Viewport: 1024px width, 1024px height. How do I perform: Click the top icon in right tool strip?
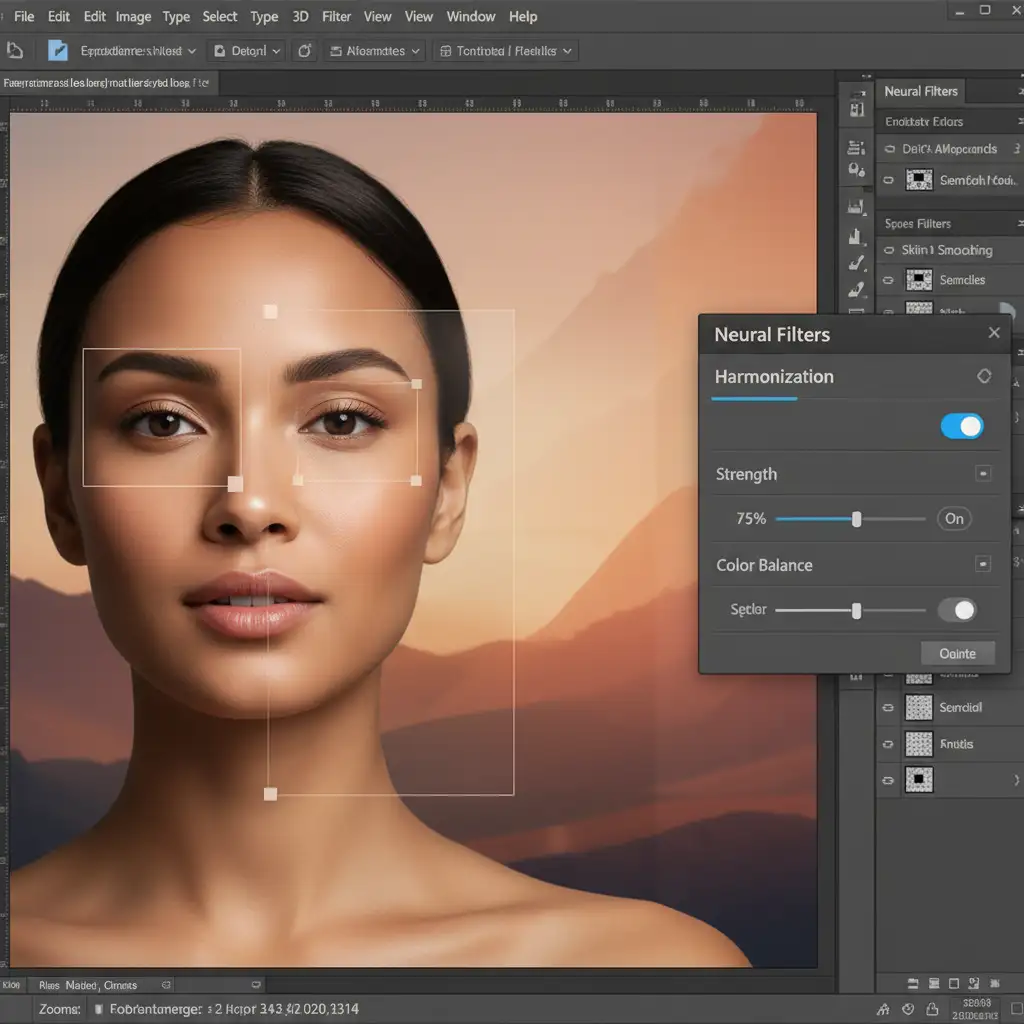[x=857, y=106]
